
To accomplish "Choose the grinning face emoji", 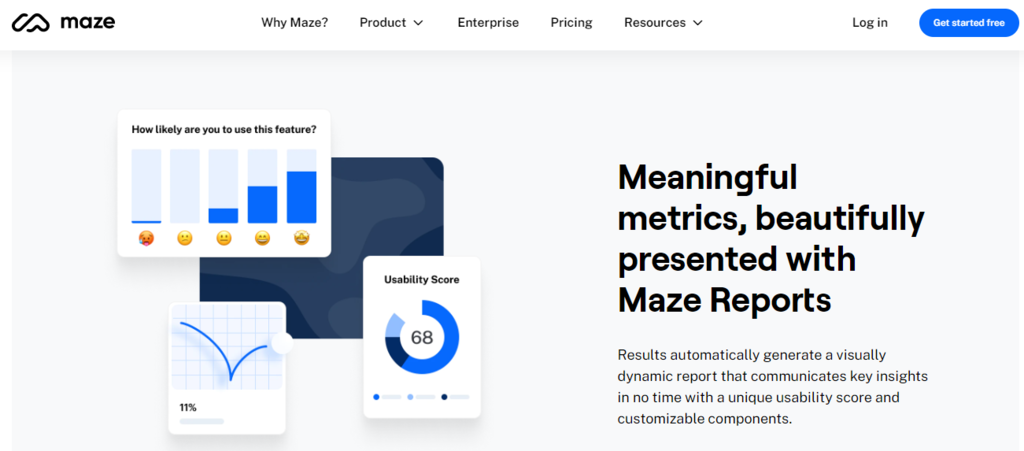I will tap(262, 238).
